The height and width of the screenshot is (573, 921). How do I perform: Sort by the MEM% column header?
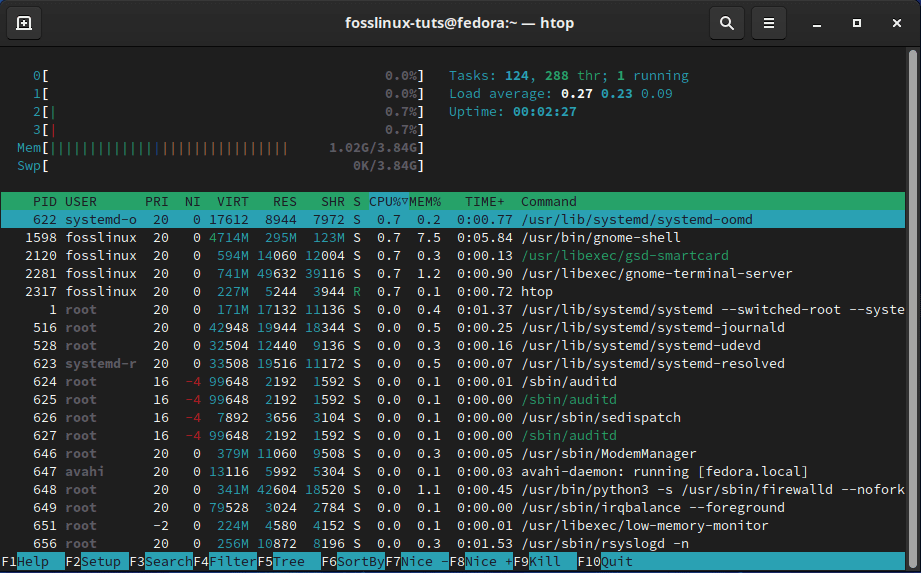click(x=425, y=202)
